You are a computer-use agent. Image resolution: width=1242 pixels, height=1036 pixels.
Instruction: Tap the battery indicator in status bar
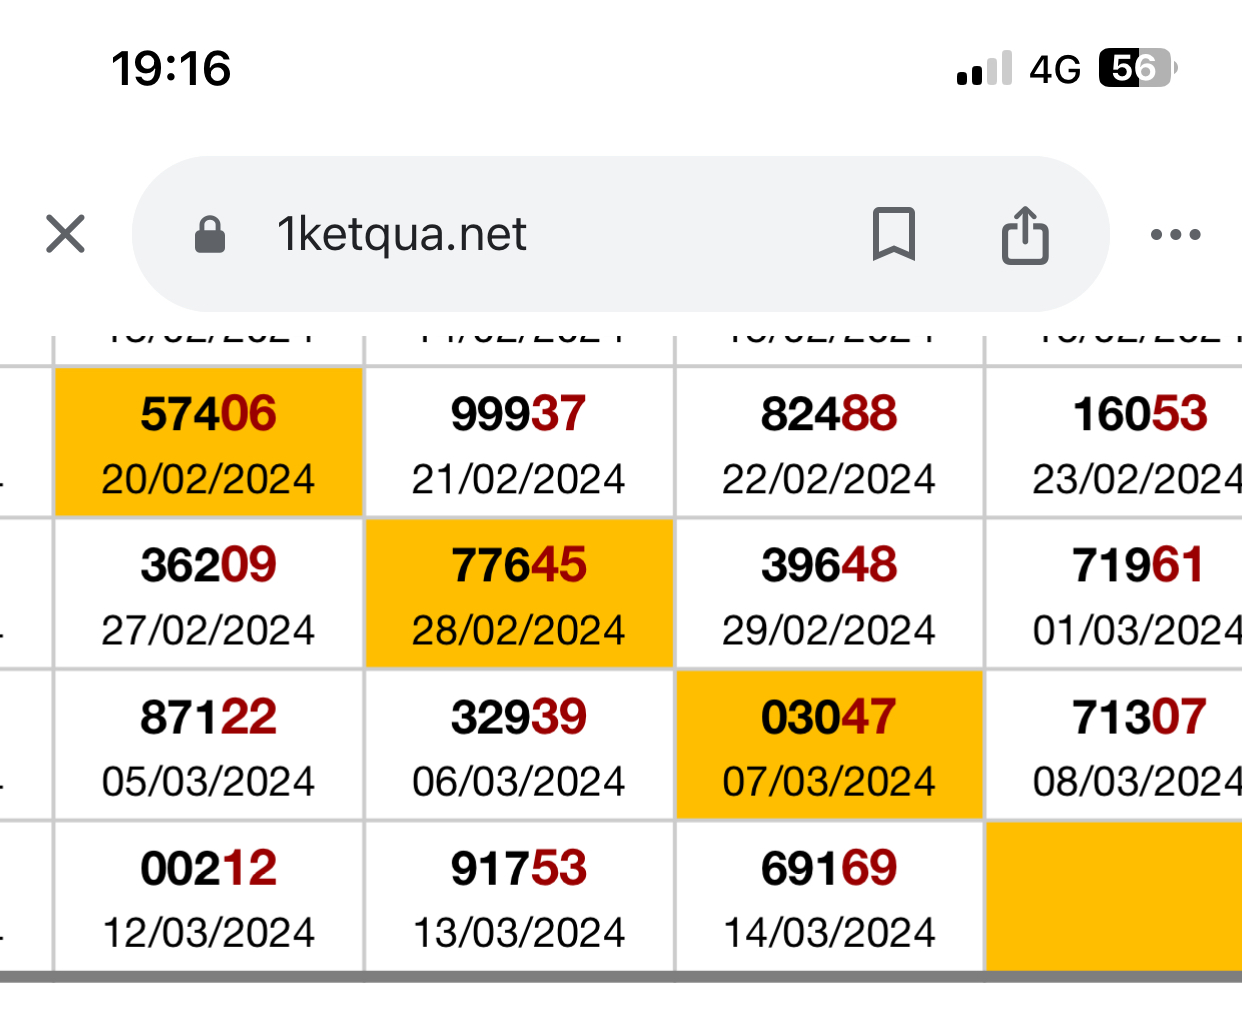click(x=1137, y=68)
